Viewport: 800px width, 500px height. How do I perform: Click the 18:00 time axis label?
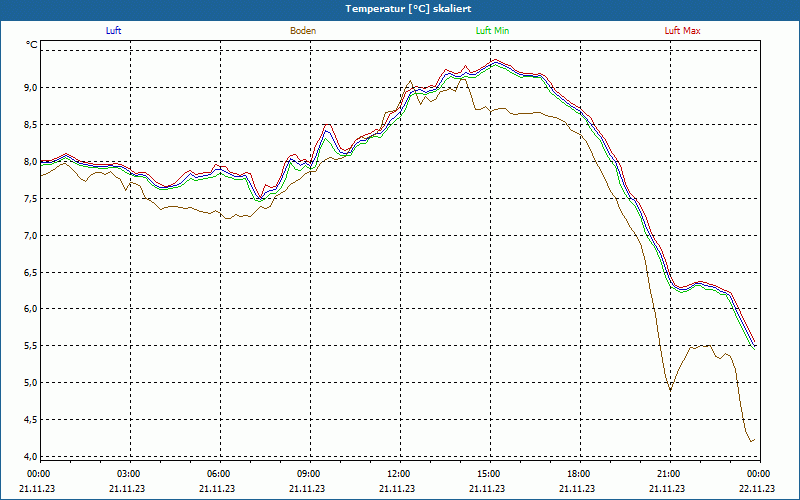(x=579, y=474)
